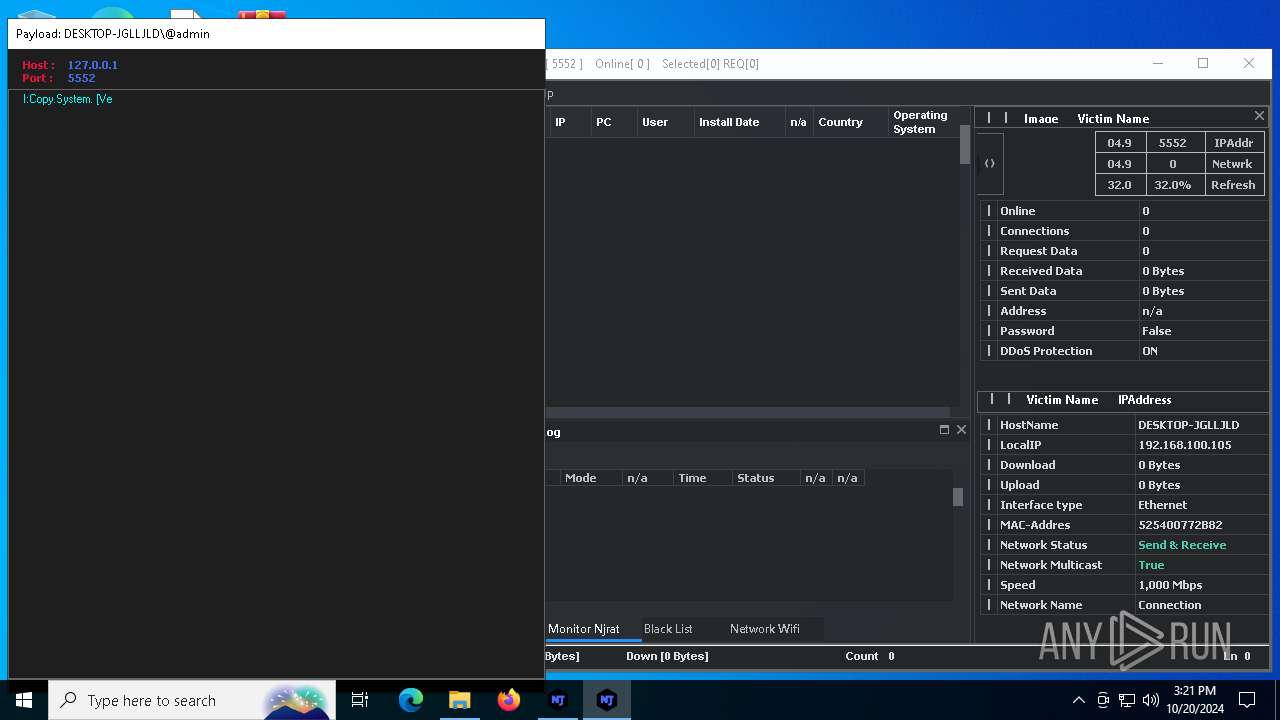Select the Request Data row

tap(1123, 251)
